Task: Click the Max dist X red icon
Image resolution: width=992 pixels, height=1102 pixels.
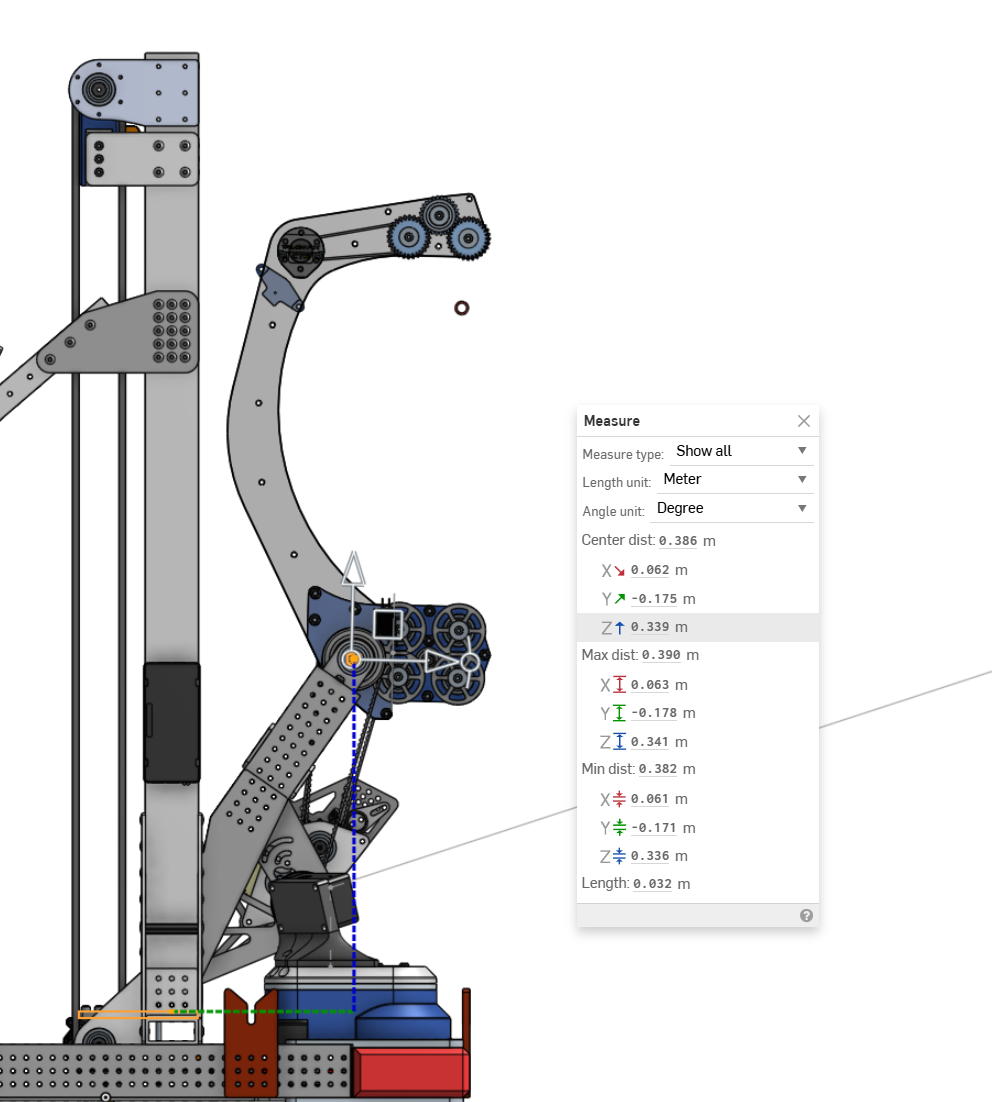Action: 619,685
